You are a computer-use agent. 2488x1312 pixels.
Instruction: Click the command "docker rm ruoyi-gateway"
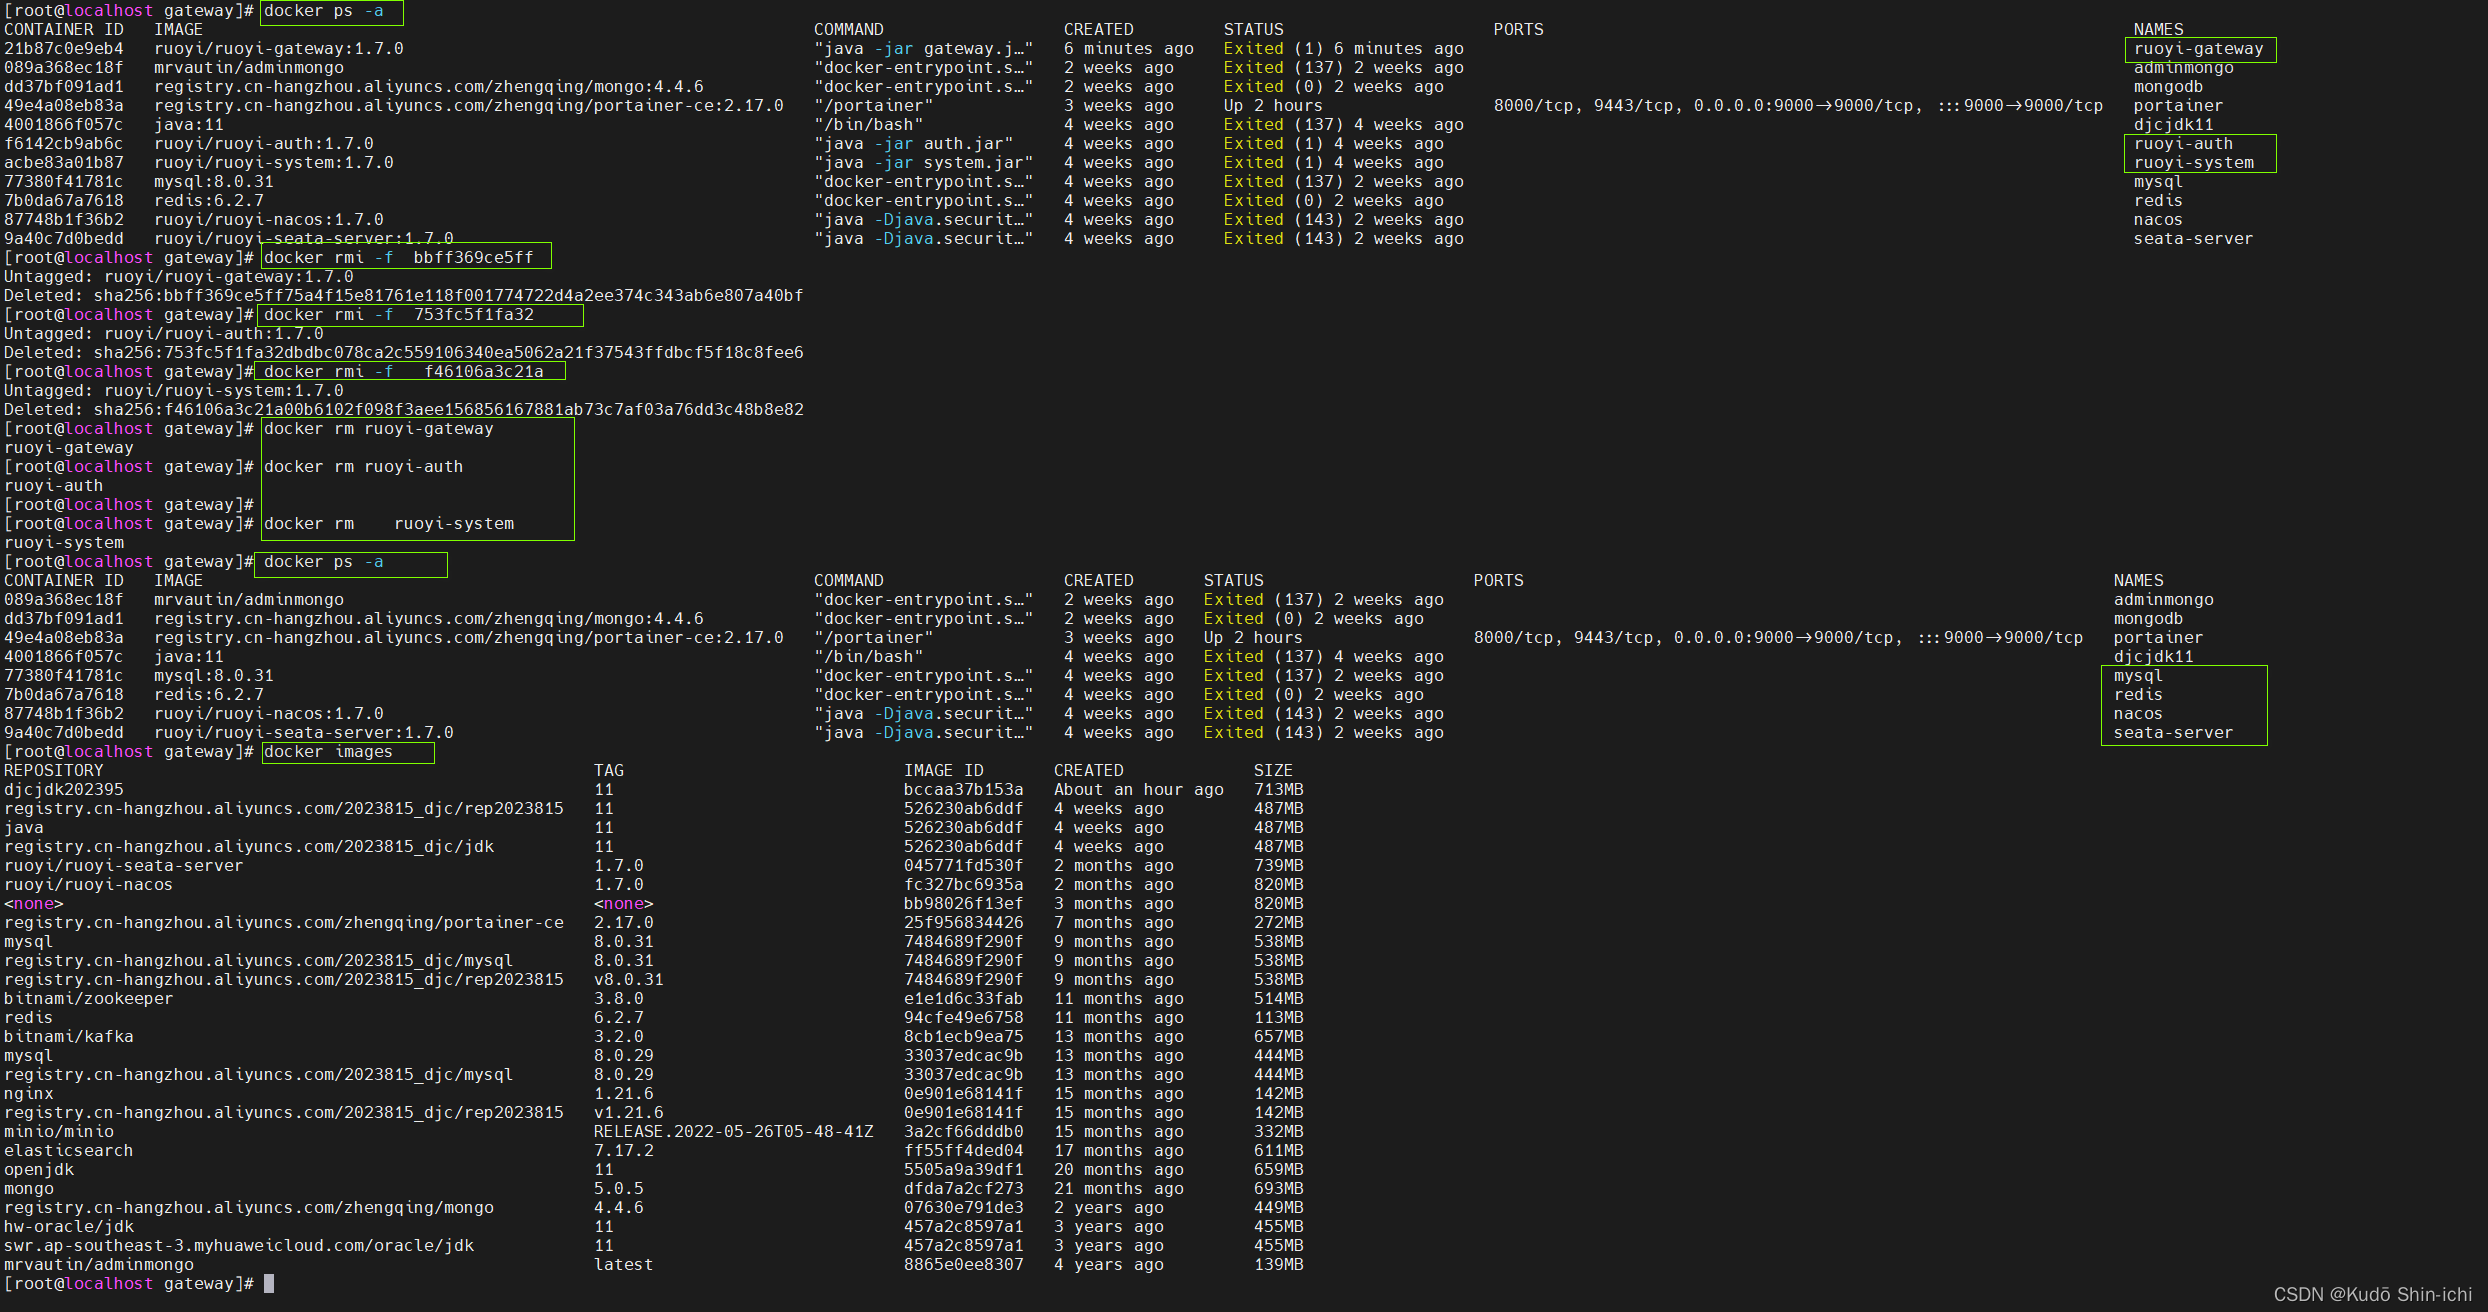(x=379, y=429)
